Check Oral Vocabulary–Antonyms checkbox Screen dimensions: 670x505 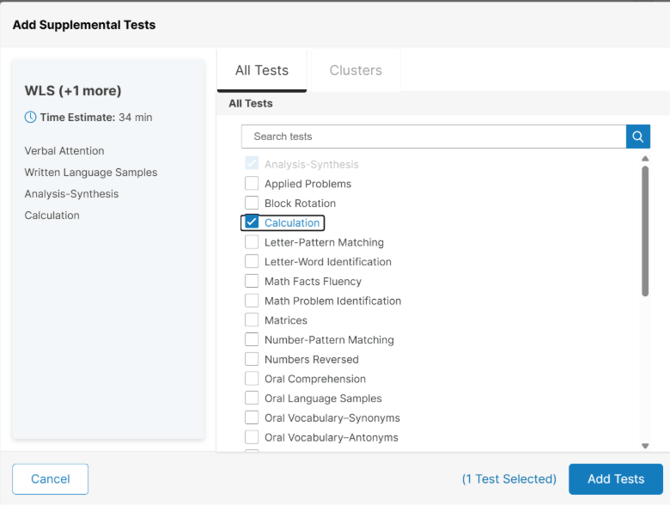(252, 437)
